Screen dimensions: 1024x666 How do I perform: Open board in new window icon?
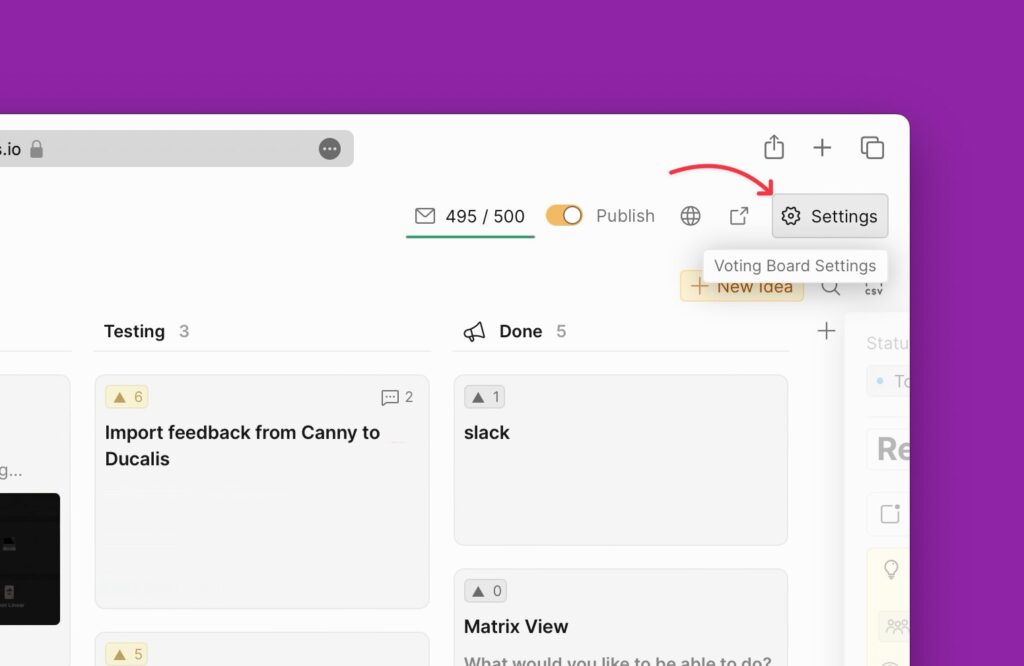[739, 216]
